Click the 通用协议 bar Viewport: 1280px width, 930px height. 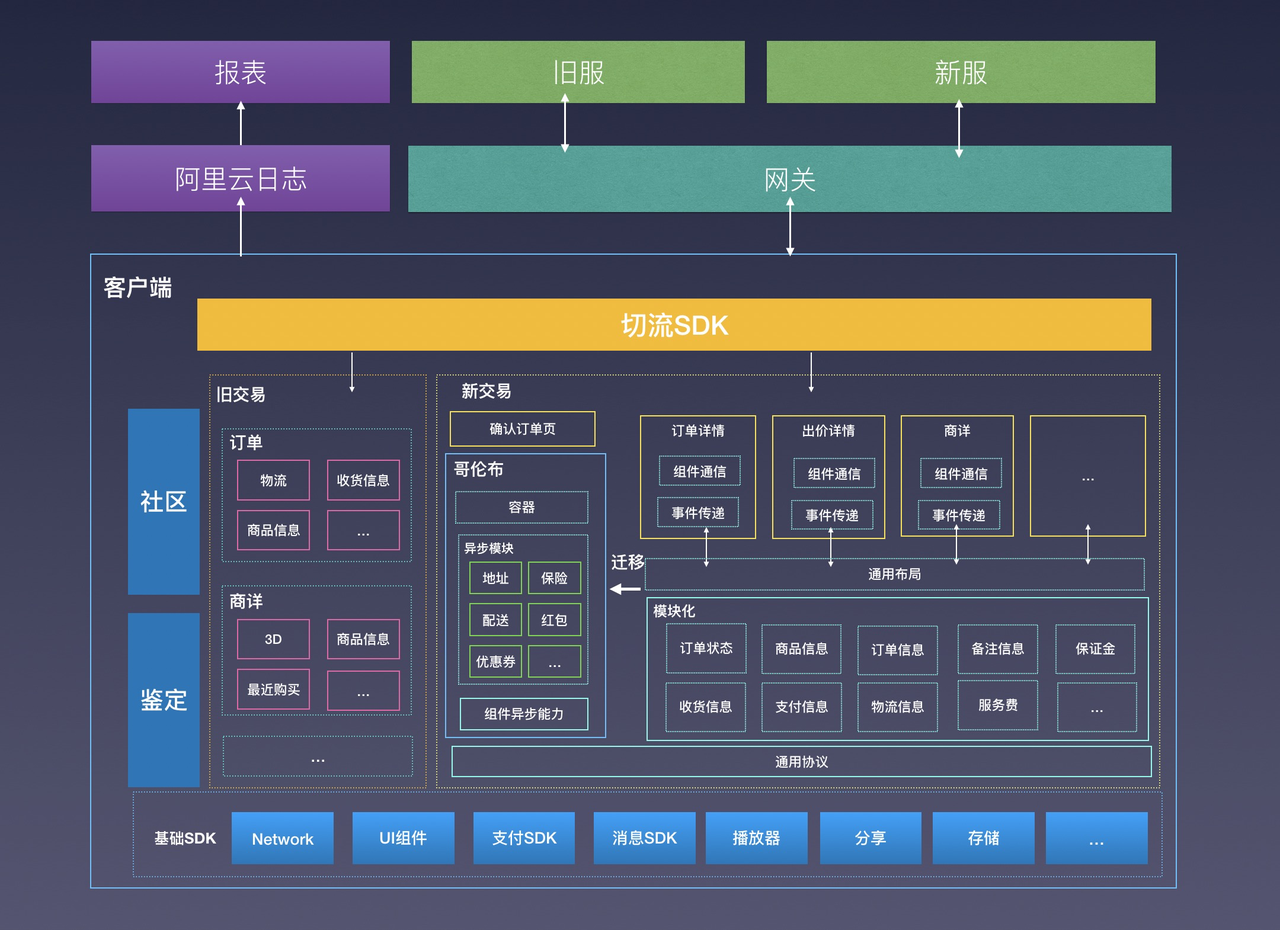point(802,762)
